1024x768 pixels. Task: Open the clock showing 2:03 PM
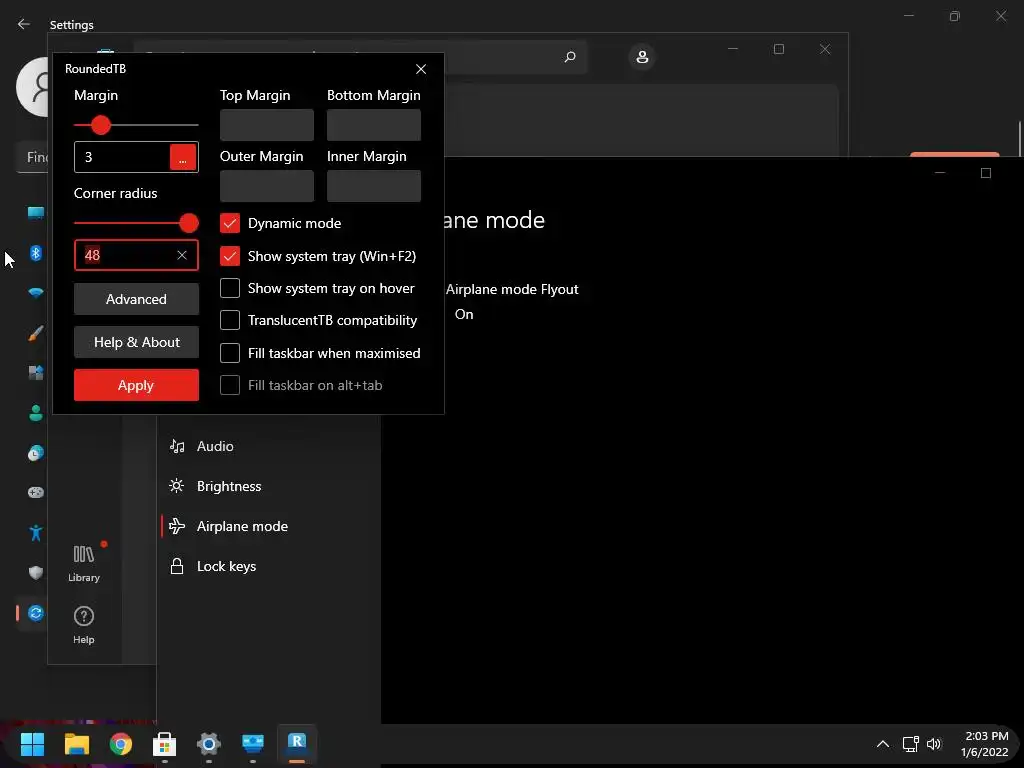click(985, 744)
